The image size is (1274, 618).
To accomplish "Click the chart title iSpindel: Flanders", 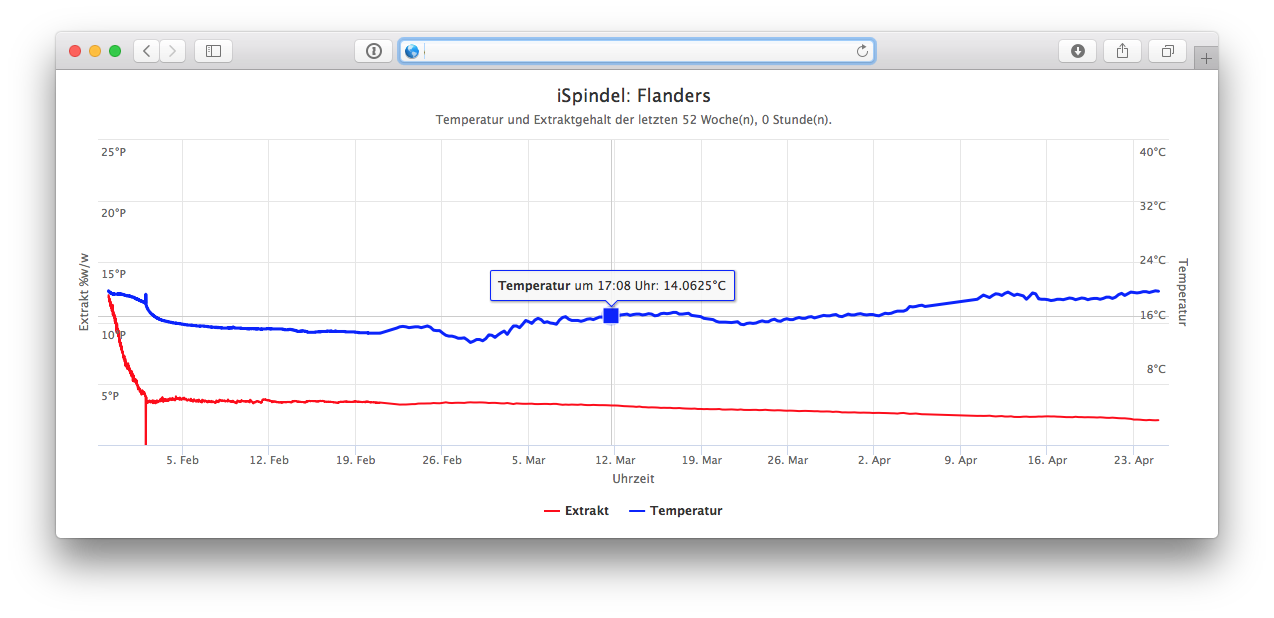I will click(x=634, y=96).
